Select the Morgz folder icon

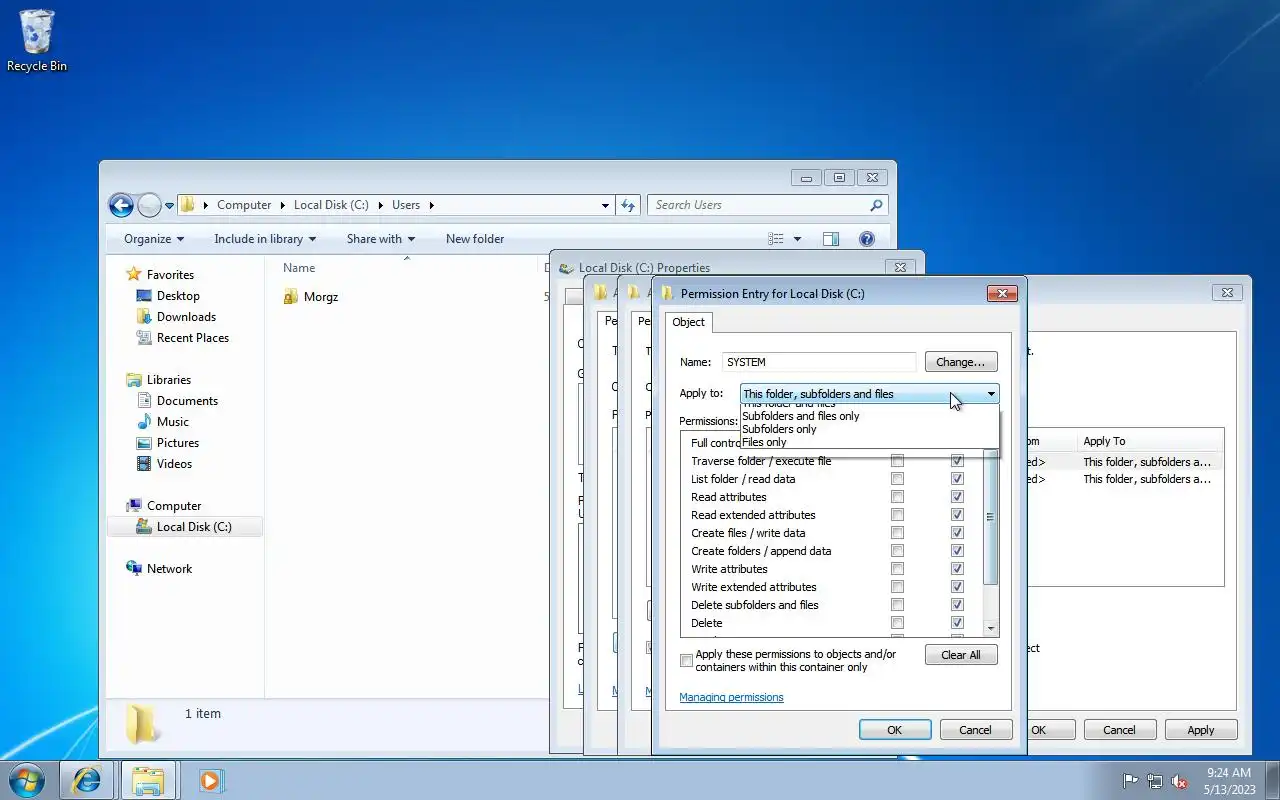point(291,297)
